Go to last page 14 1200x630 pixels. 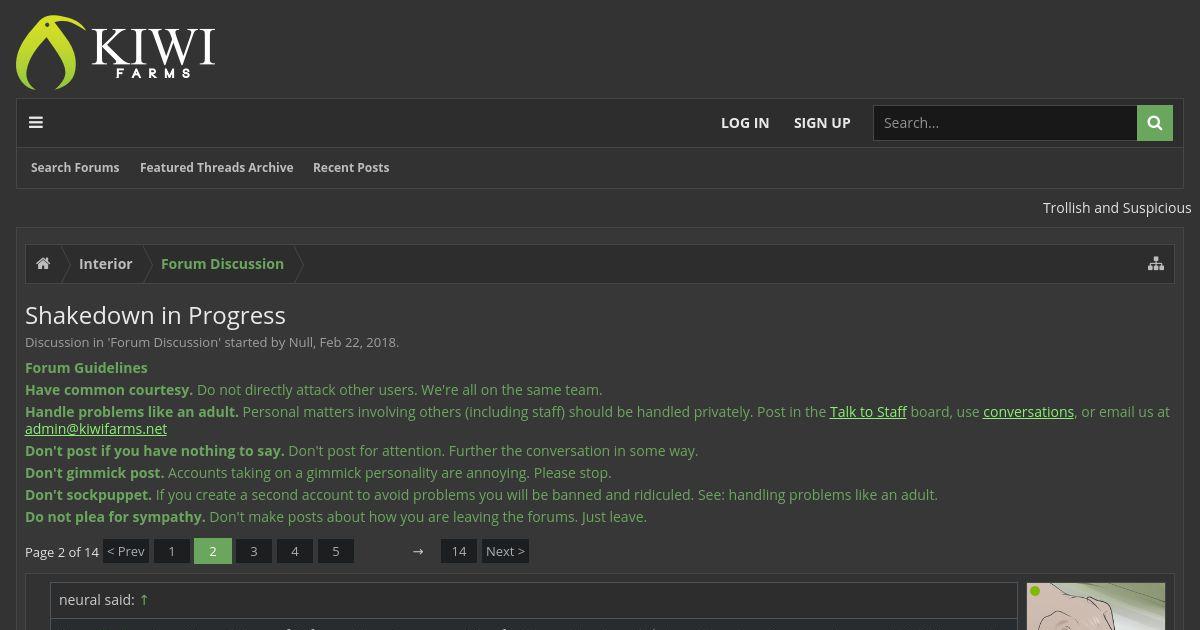[x=459, y=551]
